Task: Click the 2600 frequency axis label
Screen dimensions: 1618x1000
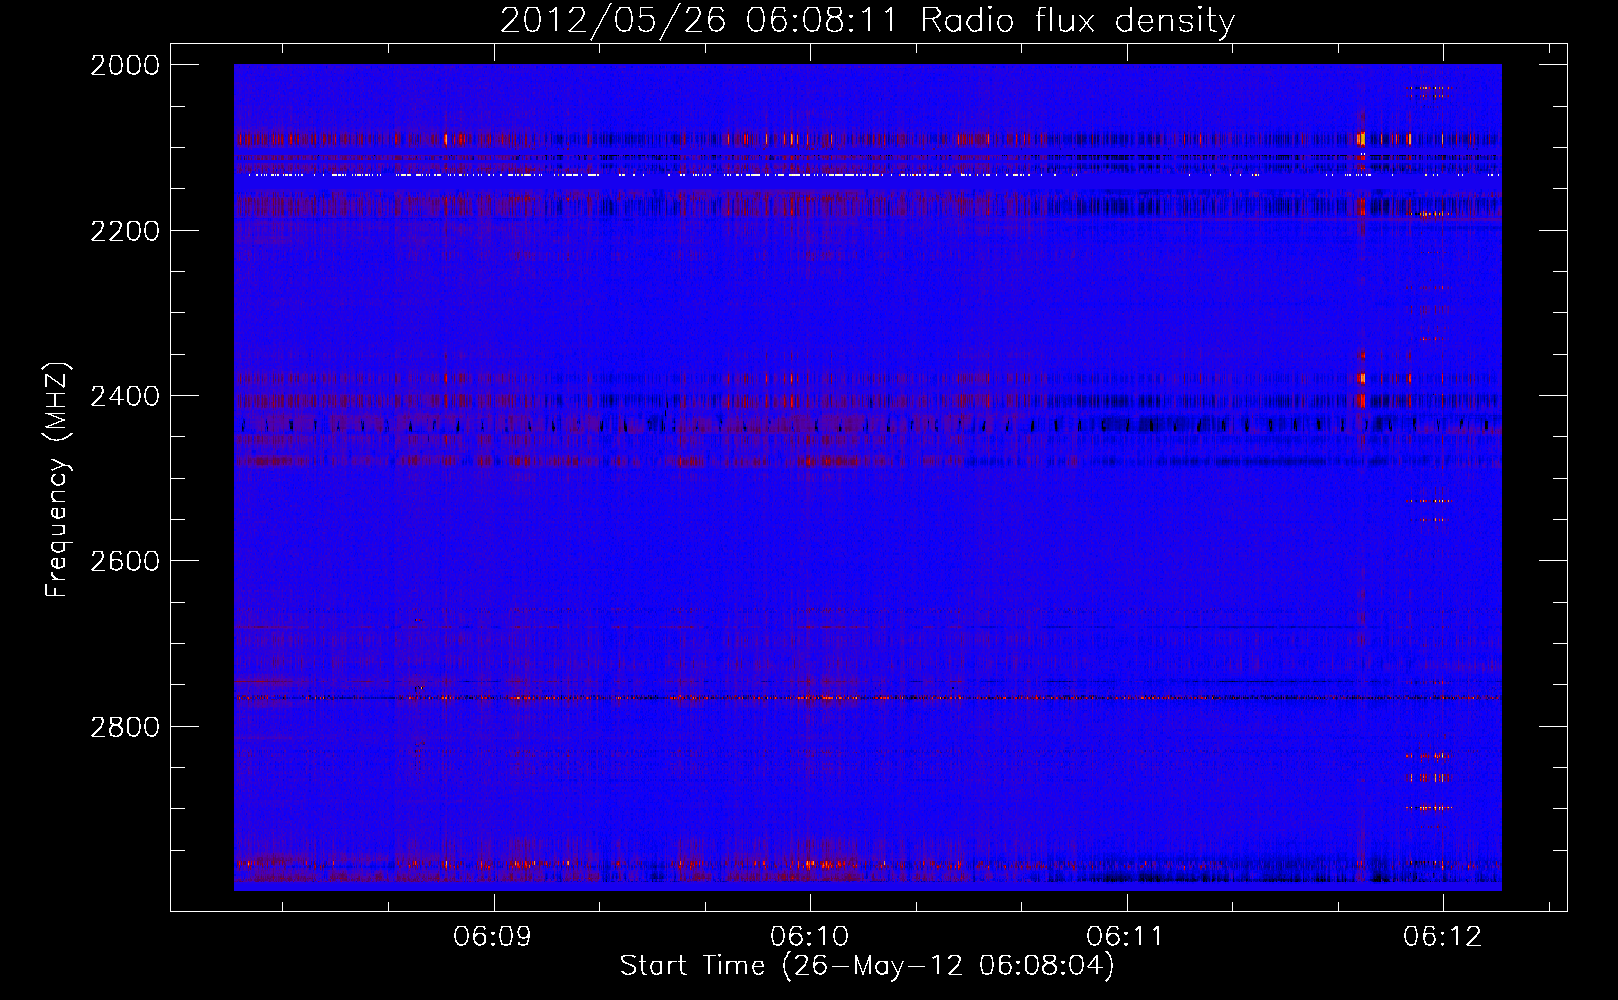Action: tap(124, 561)
